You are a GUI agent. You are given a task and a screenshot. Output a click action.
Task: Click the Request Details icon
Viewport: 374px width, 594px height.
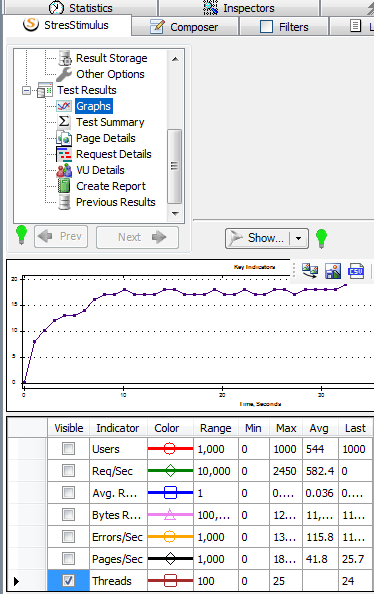[64, 154]
